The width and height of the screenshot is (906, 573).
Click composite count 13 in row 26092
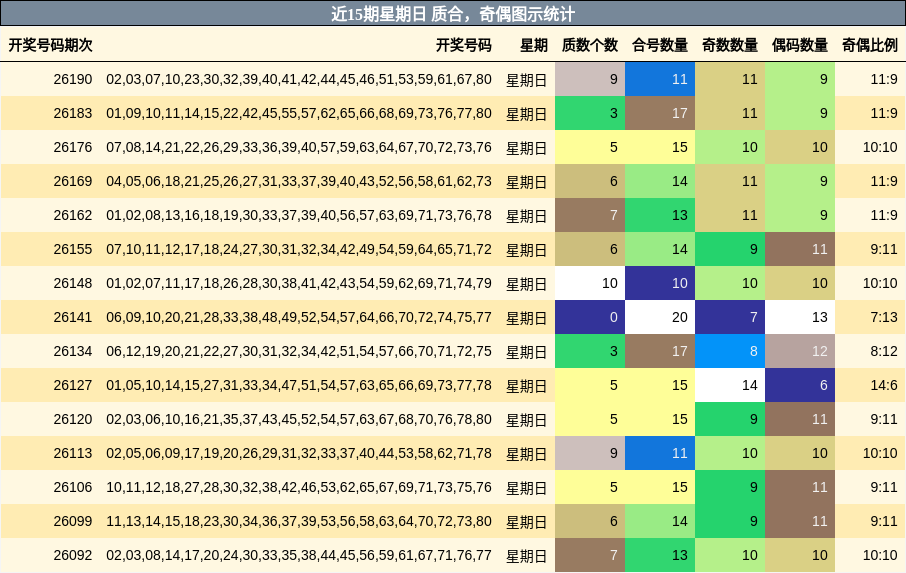click(660, 556)
